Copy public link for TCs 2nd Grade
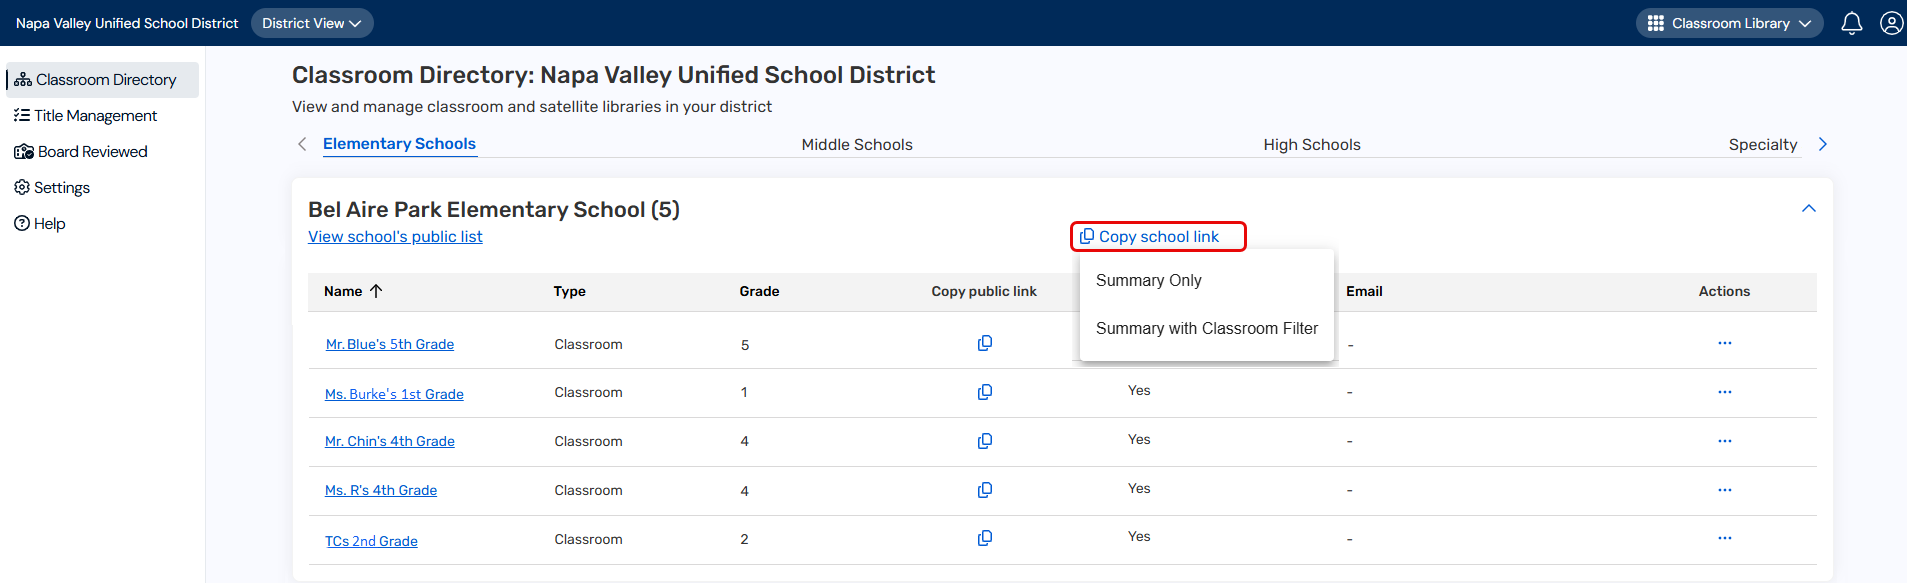 point(984,538)
